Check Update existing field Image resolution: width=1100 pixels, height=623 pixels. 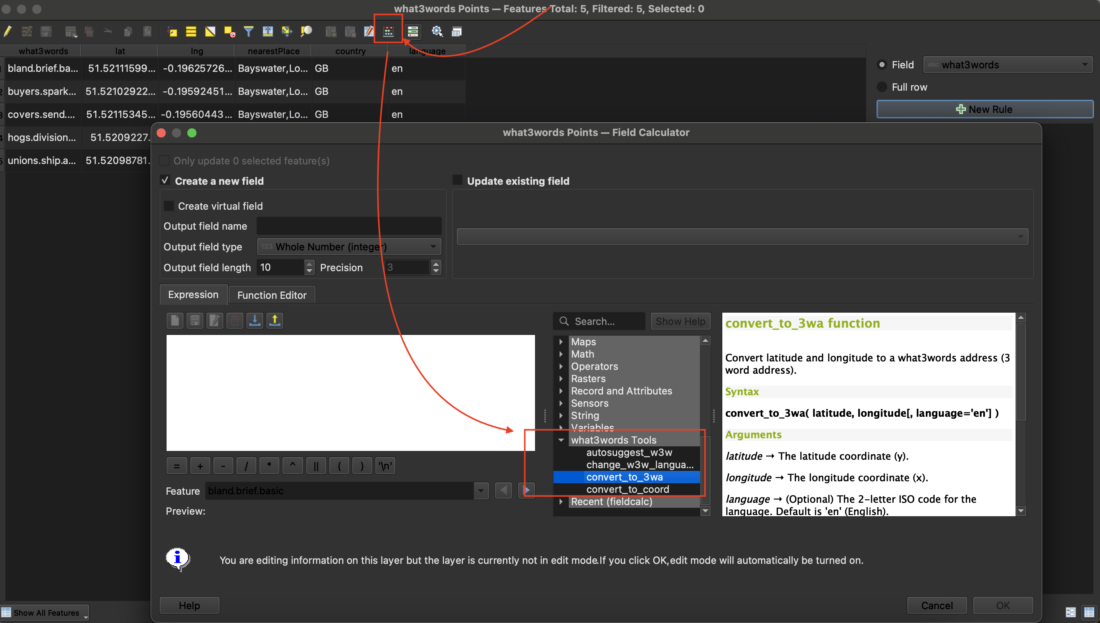pyautogui.click(x=457, y=181)
